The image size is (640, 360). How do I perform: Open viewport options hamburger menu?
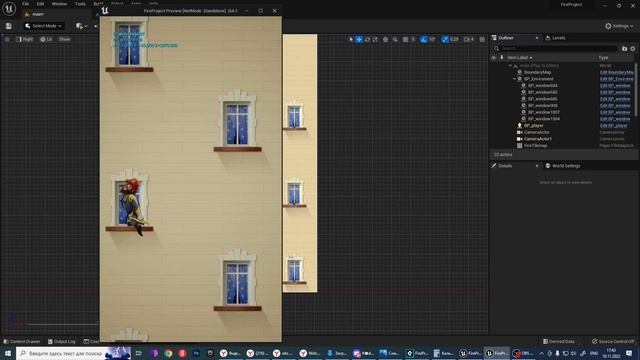pyautogui.click(x=7, y=40)
